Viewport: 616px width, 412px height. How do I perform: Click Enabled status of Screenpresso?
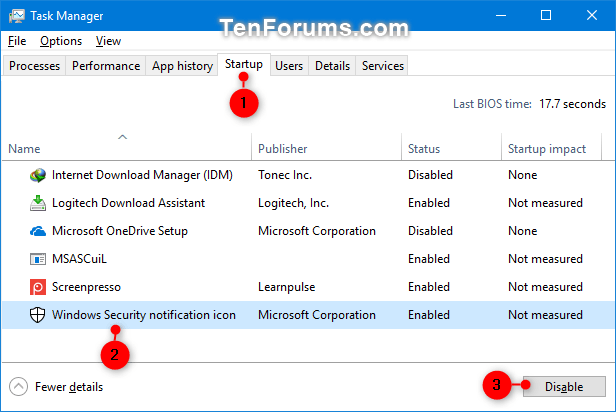click(429, 287)
